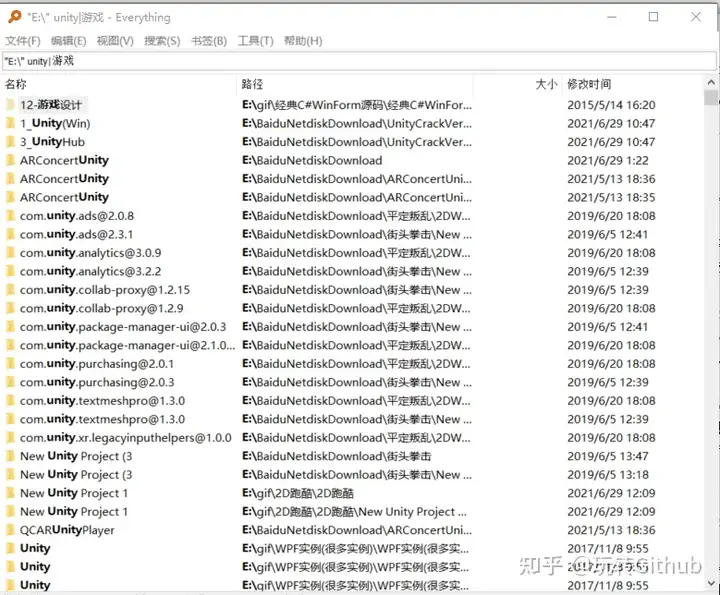Viewport: 720px width, 595px height.
Task: Open the 书签(B) menu
Action: (x=209, y=41)
